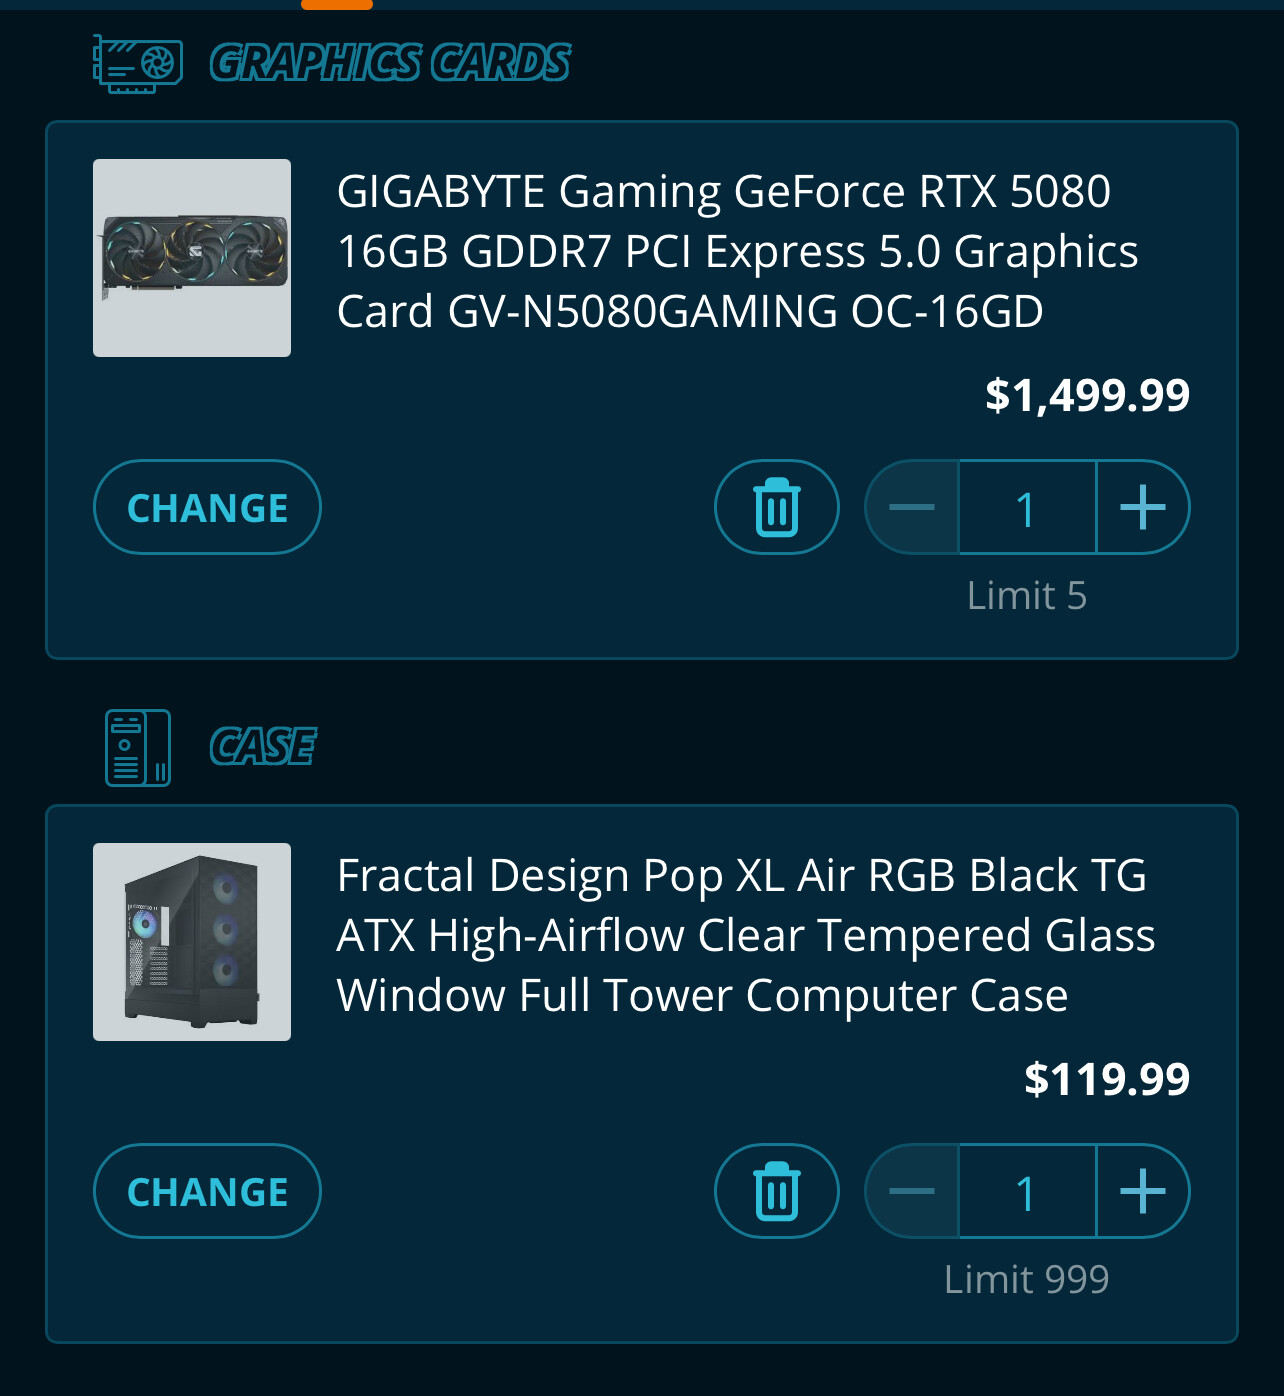Delete the GIGABYTE RTX 5080 item
The width and height of the screenshot is (1284, 1396).
click(x=777, y=507)
